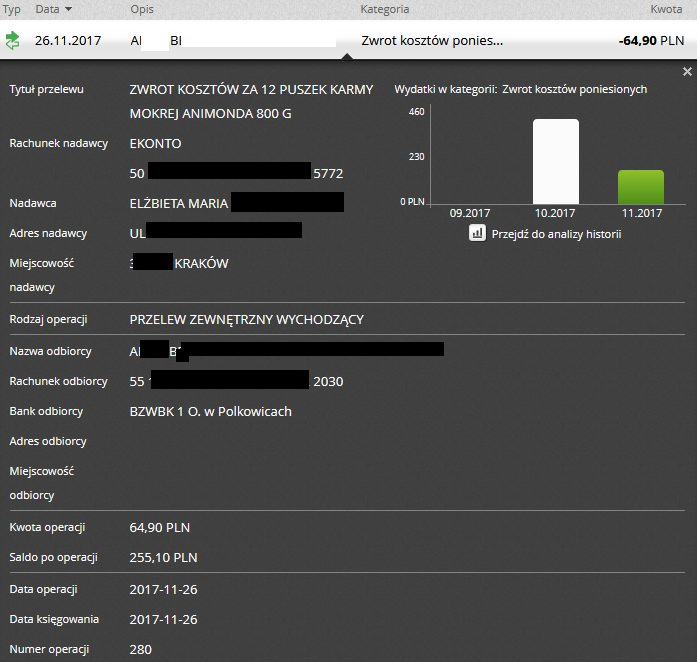Image resolution: width=697 pixels, height=662 pixels.
Task: Sort transactions by Kwota column
Action: [666, 9]
